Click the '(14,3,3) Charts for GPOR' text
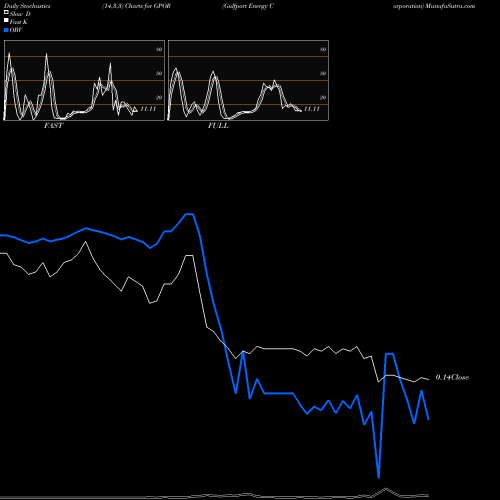 [x=136, y=6]
